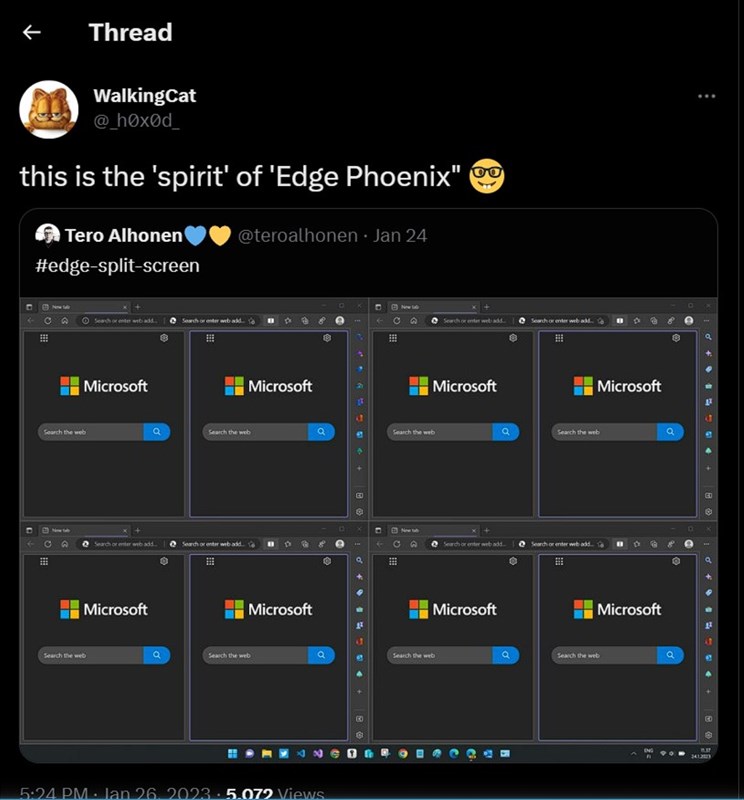
Task: Click the #edge-split-screen hashtag
Action: (117, 265)
